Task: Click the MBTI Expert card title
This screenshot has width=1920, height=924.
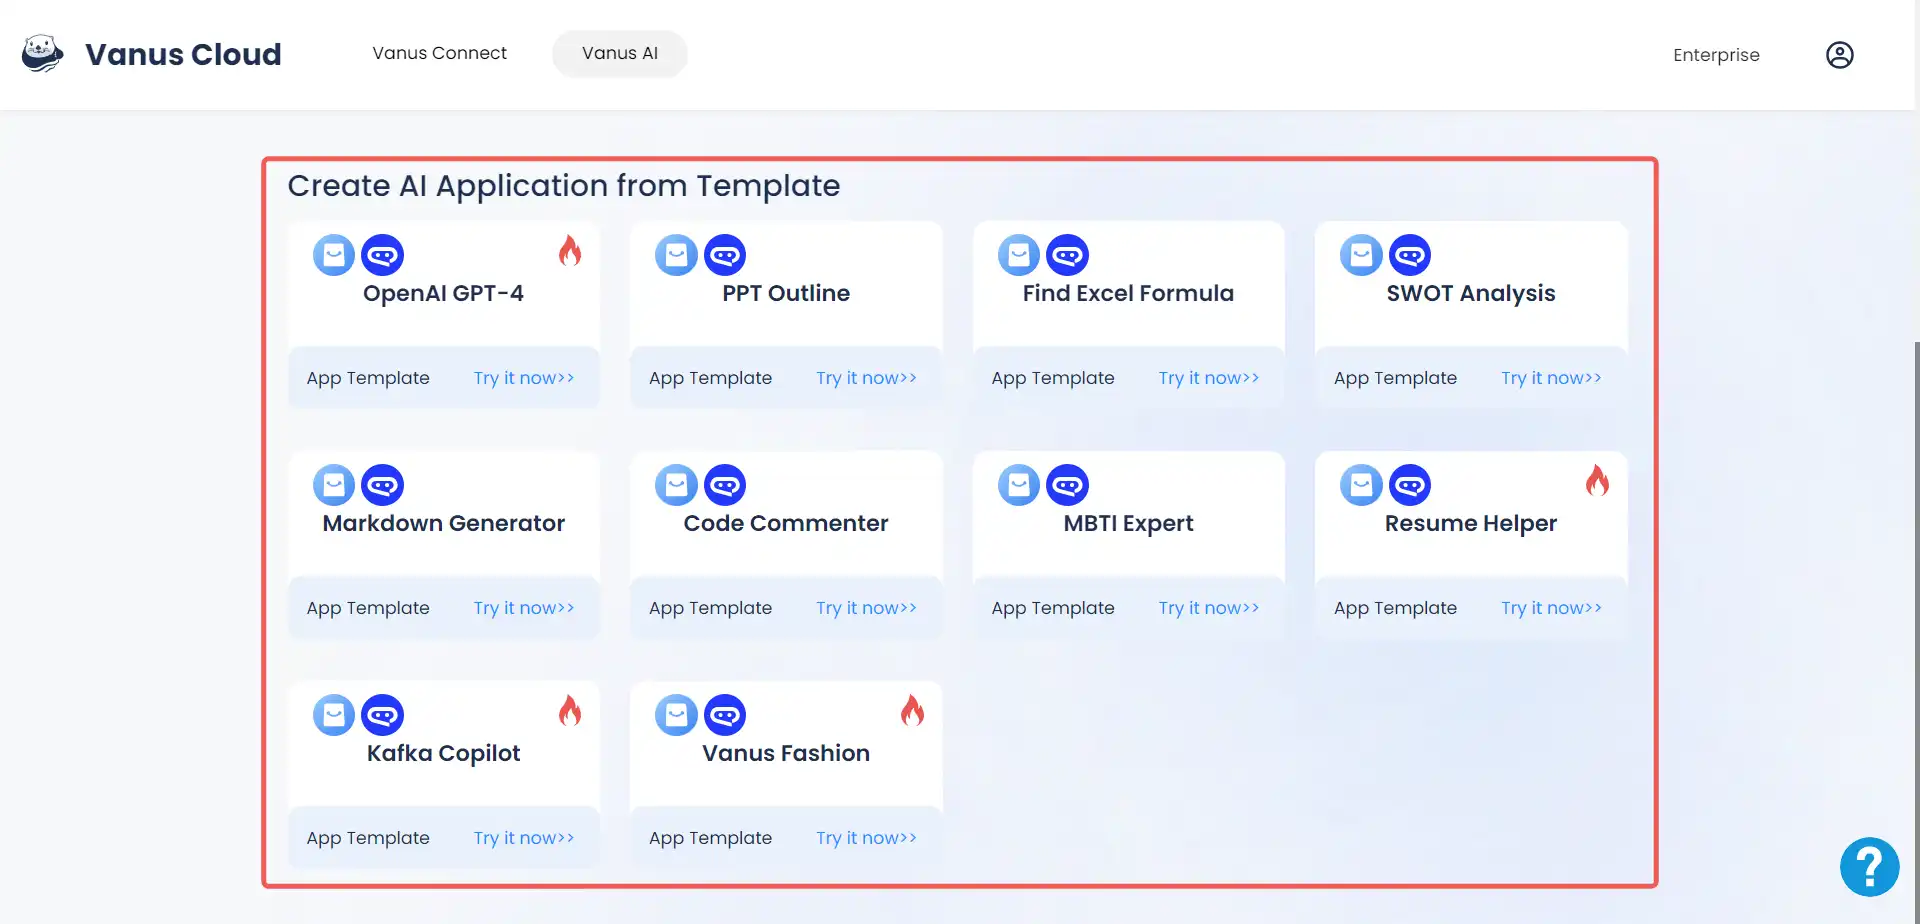Action: [x=1128, y=523]
